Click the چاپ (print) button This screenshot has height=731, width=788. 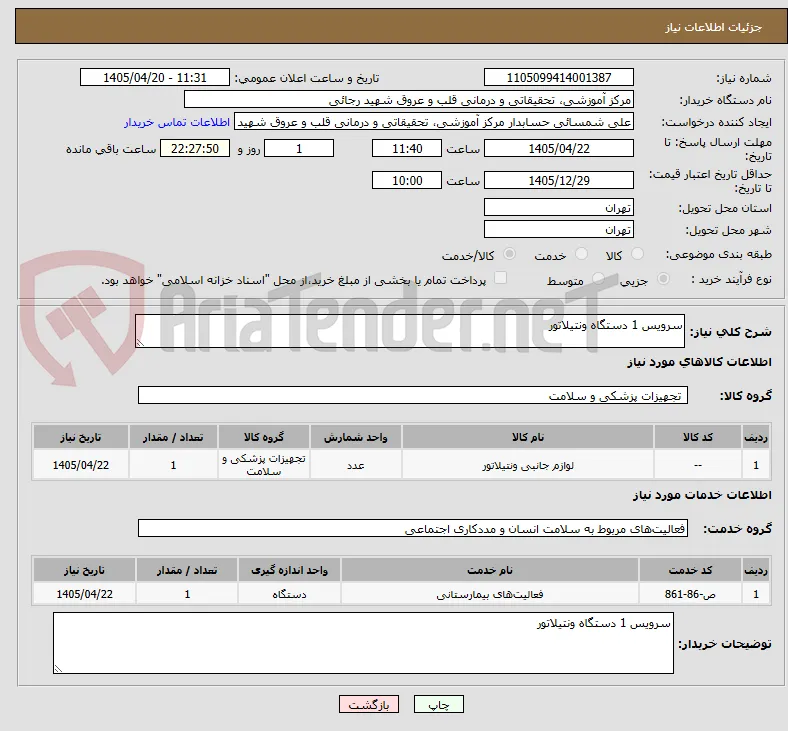438,704
